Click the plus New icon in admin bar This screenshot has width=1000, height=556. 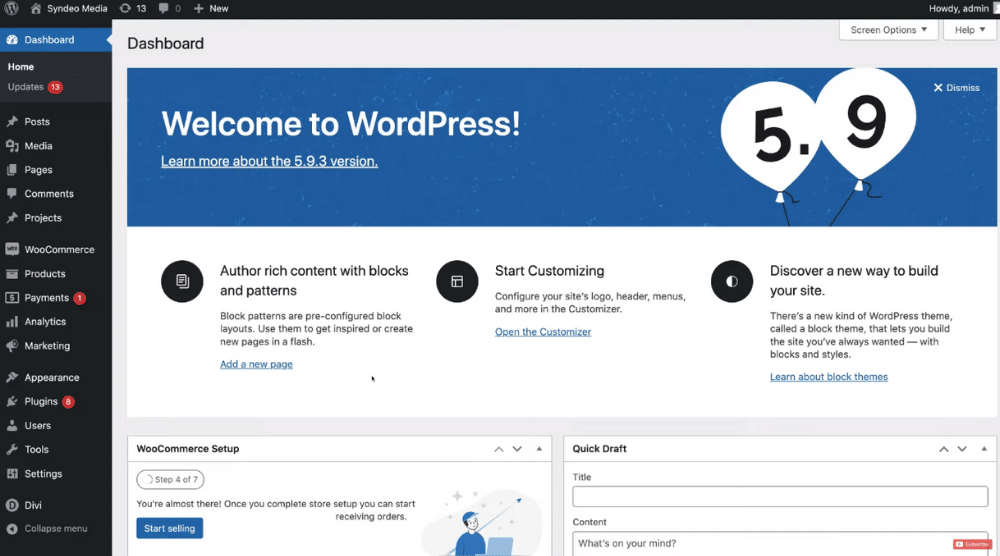(198, 8)
